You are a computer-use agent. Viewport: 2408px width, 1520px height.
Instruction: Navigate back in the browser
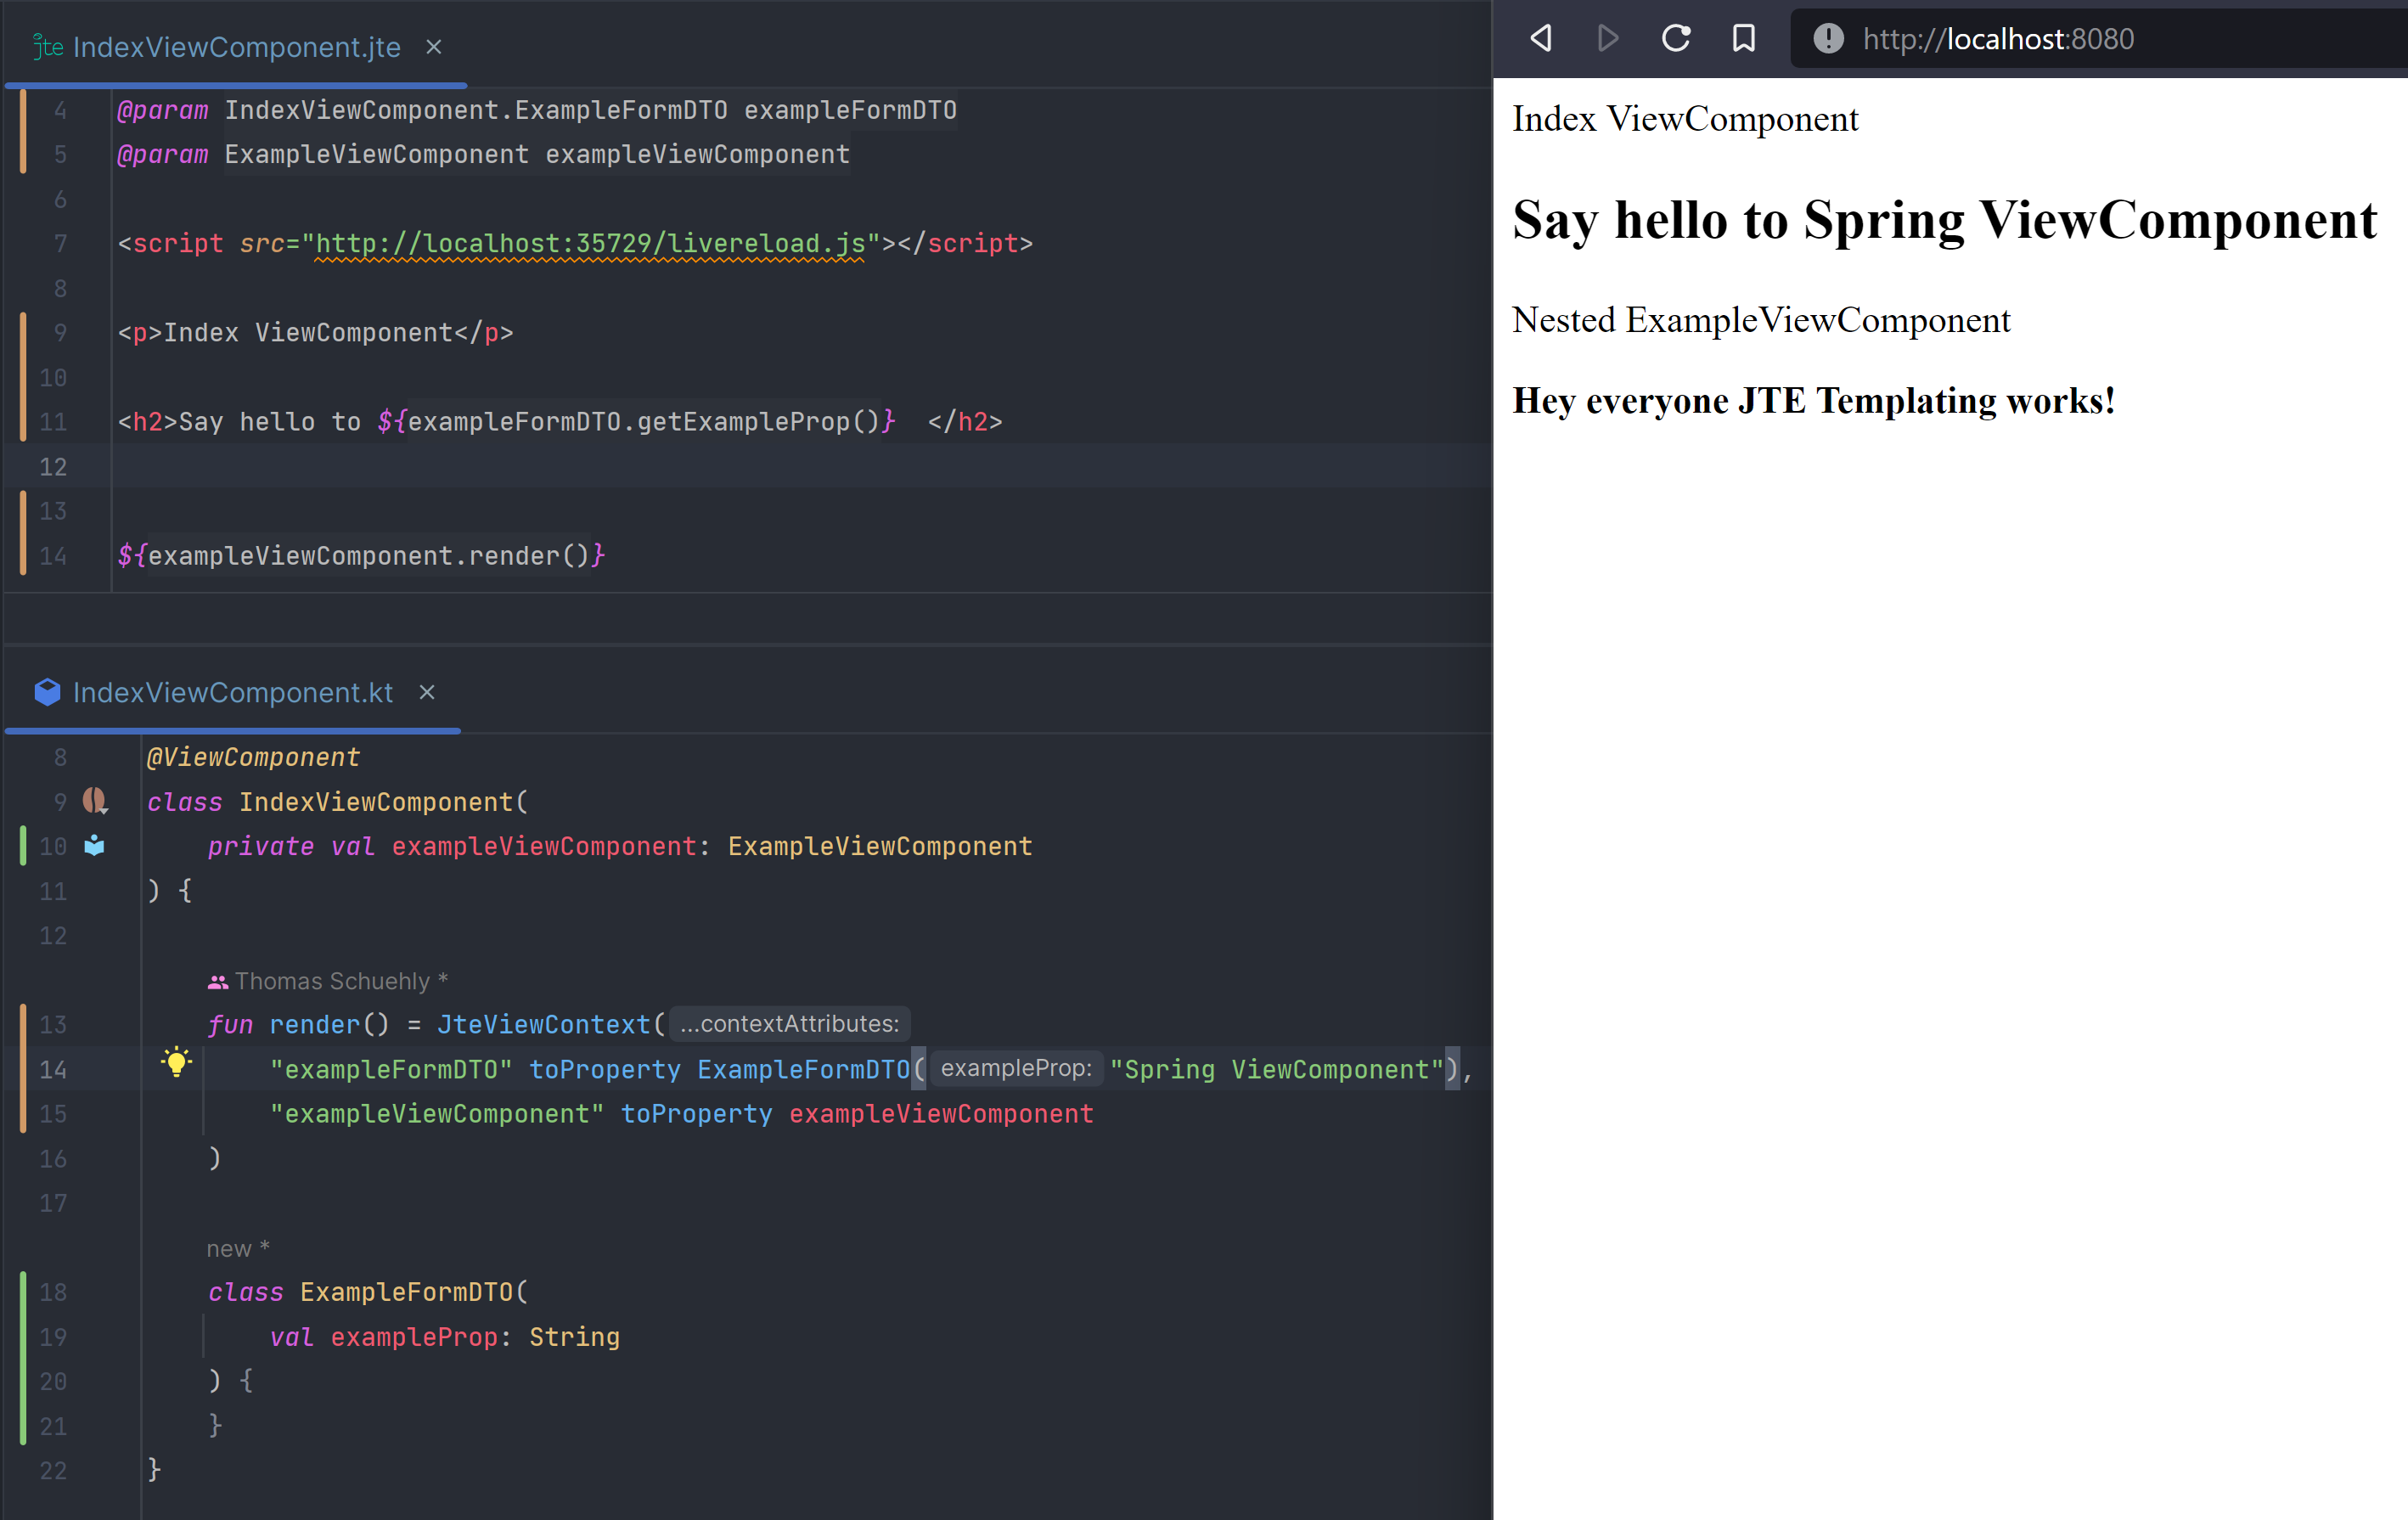tap(1540, 38)
